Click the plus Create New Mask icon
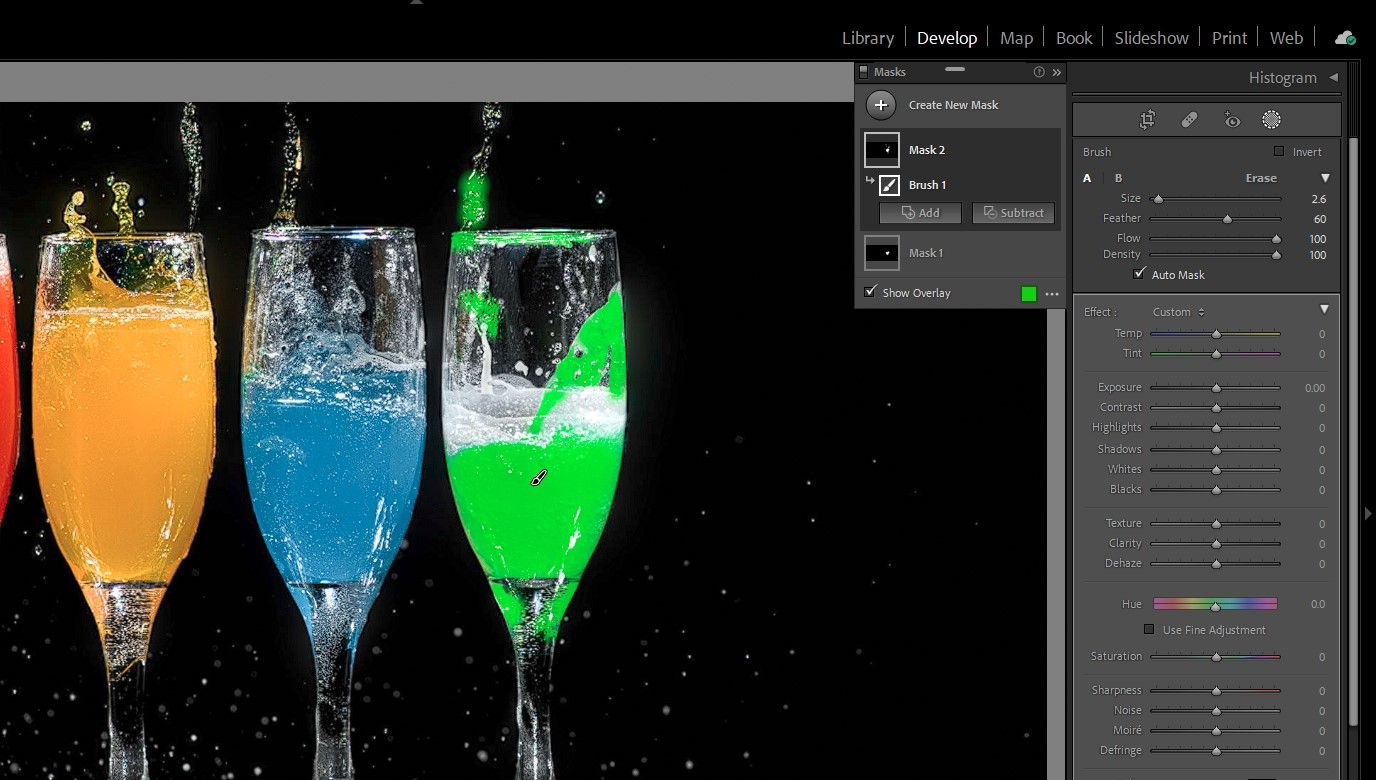 coord(880,105)
